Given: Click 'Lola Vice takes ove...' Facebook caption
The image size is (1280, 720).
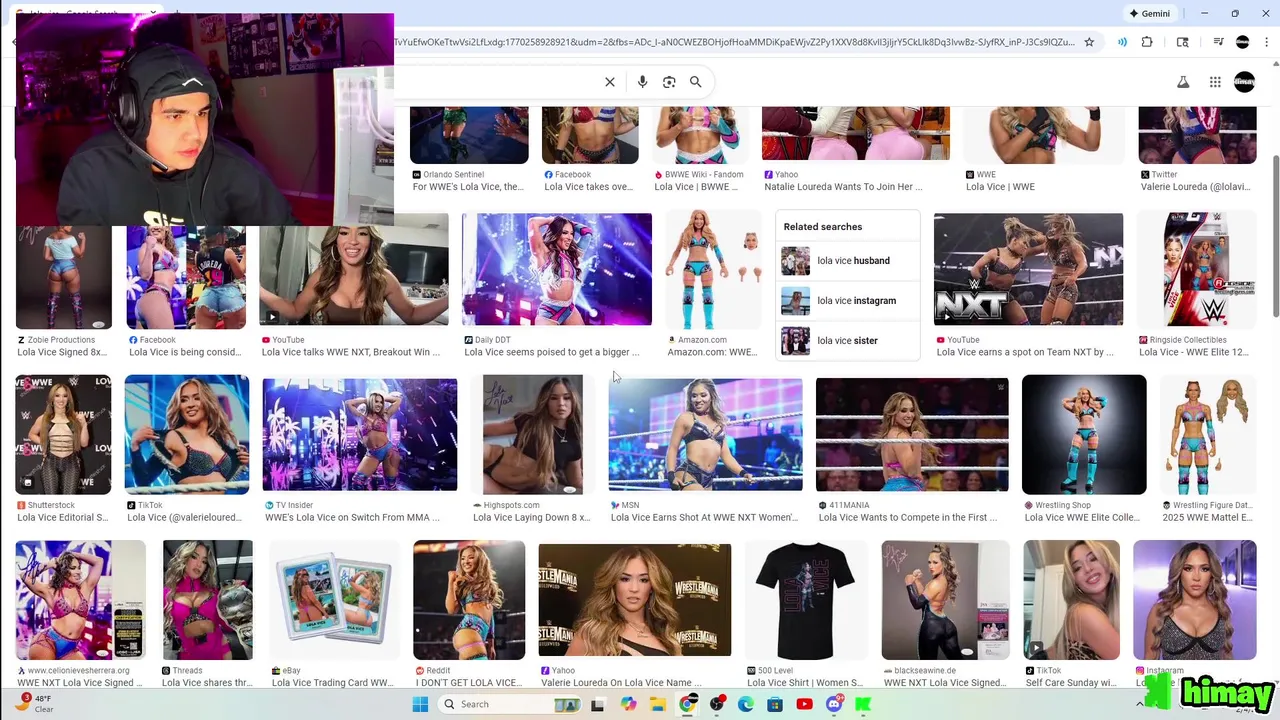Looking at the screenshot, I should [x=588, y=187].
